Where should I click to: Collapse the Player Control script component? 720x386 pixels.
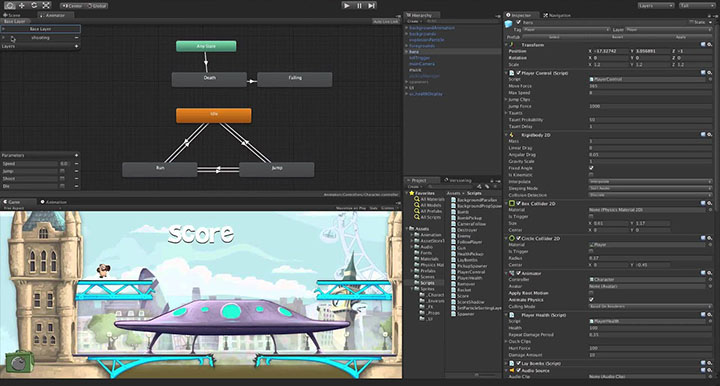pyautogui.click(x=506, y=73)
